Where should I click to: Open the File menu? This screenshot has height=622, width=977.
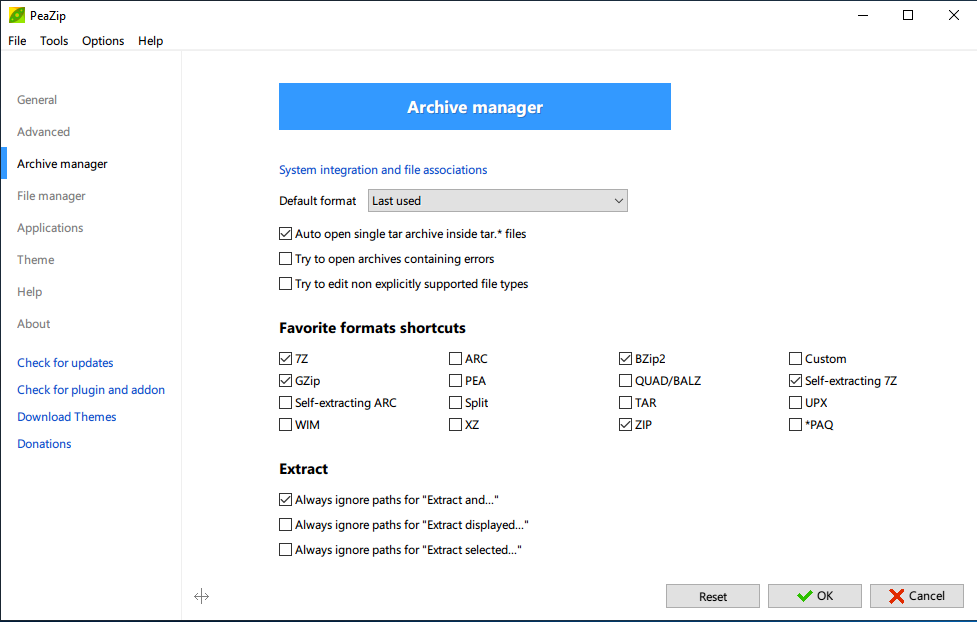point(17,41)
